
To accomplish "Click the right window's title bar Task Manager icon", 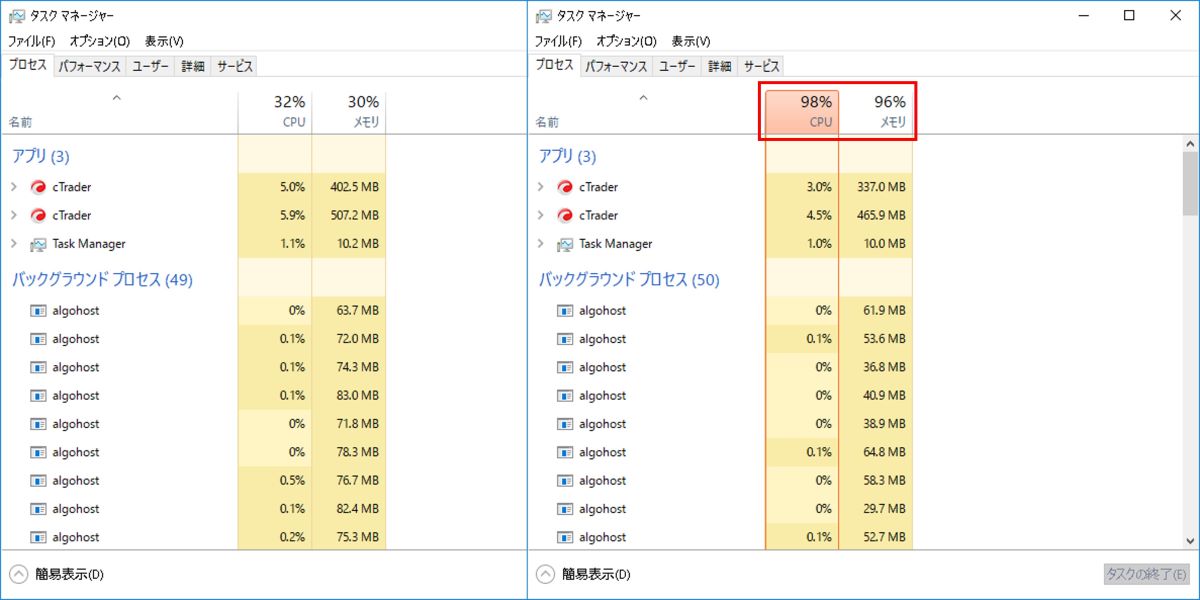I will [x=543, y=16].
